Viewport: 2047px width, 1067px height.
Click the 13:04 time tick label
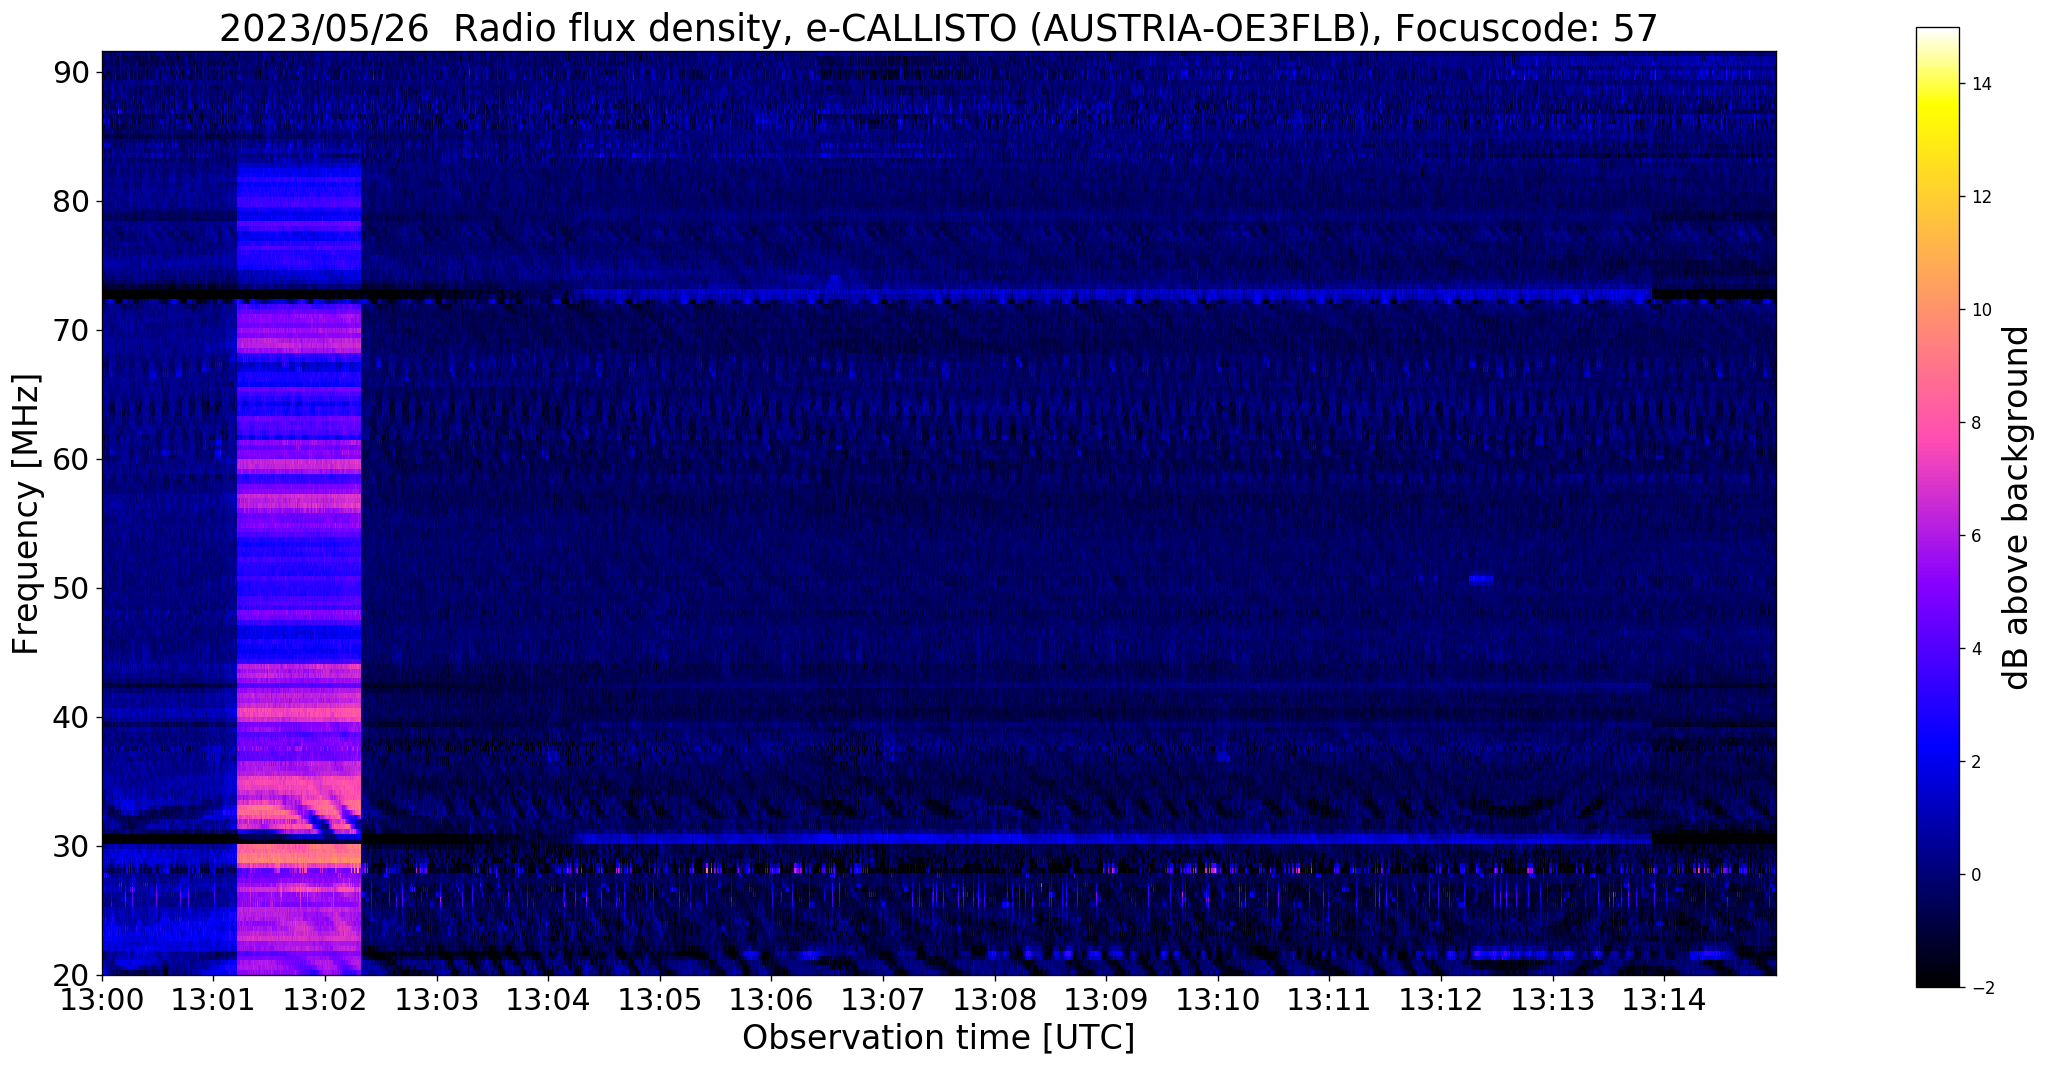point(548,1000)
